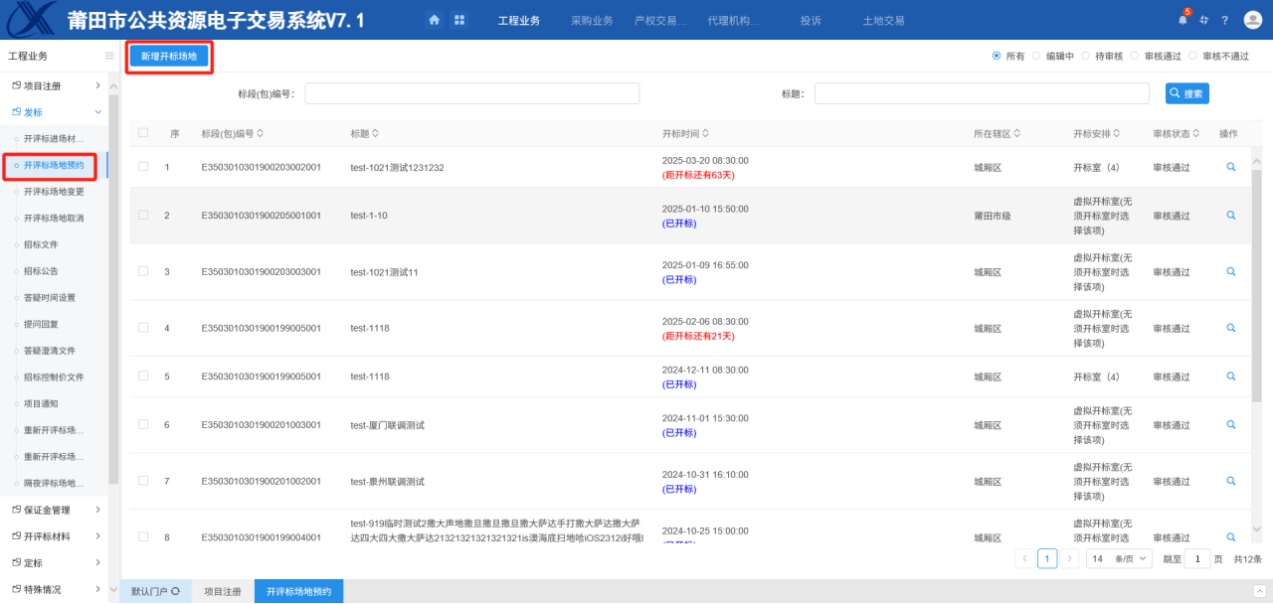The width and height of the screenshot is (1273, 604).
Task: Click magnifier view icon for row 1
Action: click(1231, 167)
